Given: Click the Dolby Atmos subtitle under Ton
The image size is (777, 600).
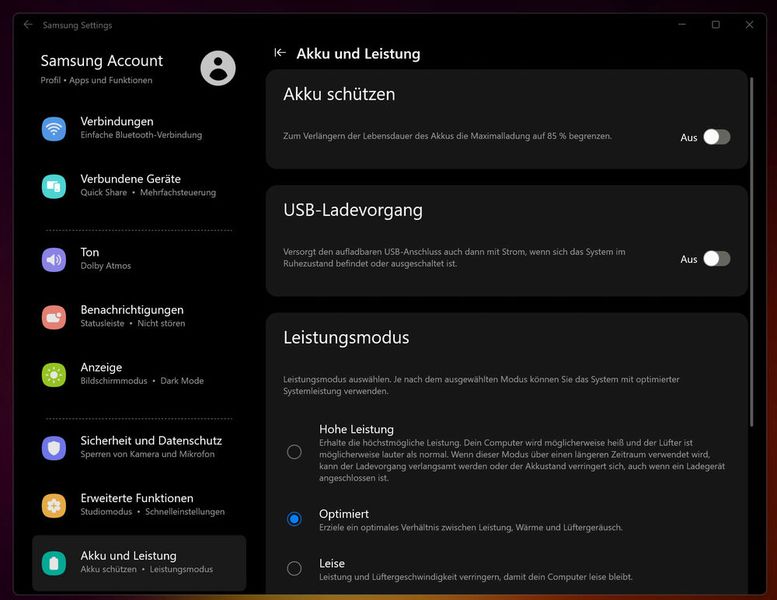Looking at the screenshot, I should pos(106,266).
